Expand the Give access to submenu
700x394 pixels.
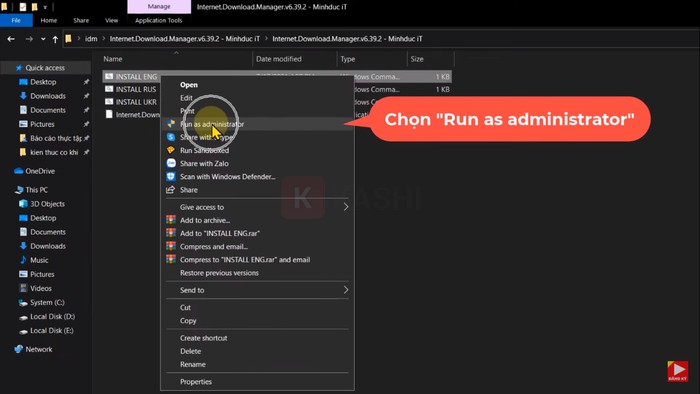[x=258, y=207]
